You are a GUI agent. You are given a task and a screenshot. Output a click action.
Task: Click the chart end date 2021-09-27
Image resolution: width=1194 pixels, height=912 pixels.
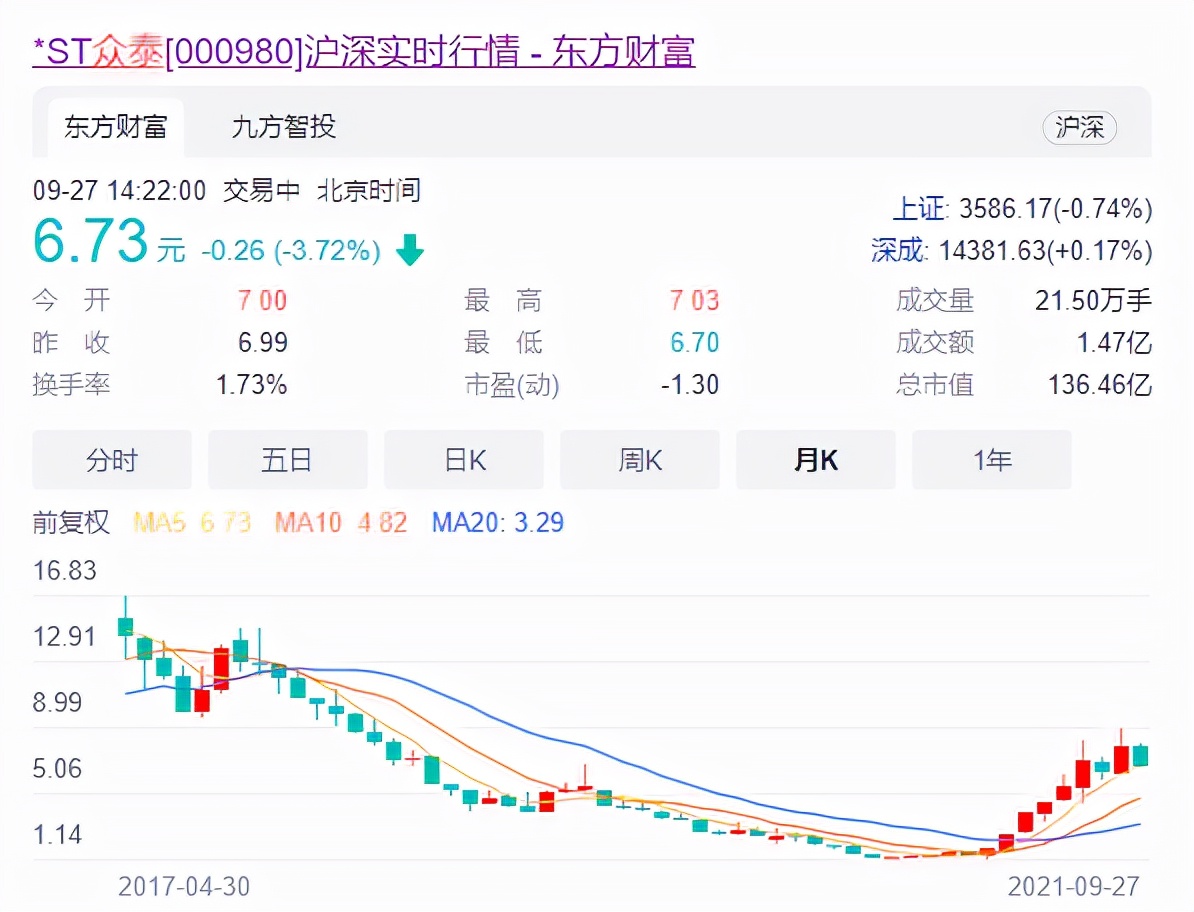pos(1074,886)
